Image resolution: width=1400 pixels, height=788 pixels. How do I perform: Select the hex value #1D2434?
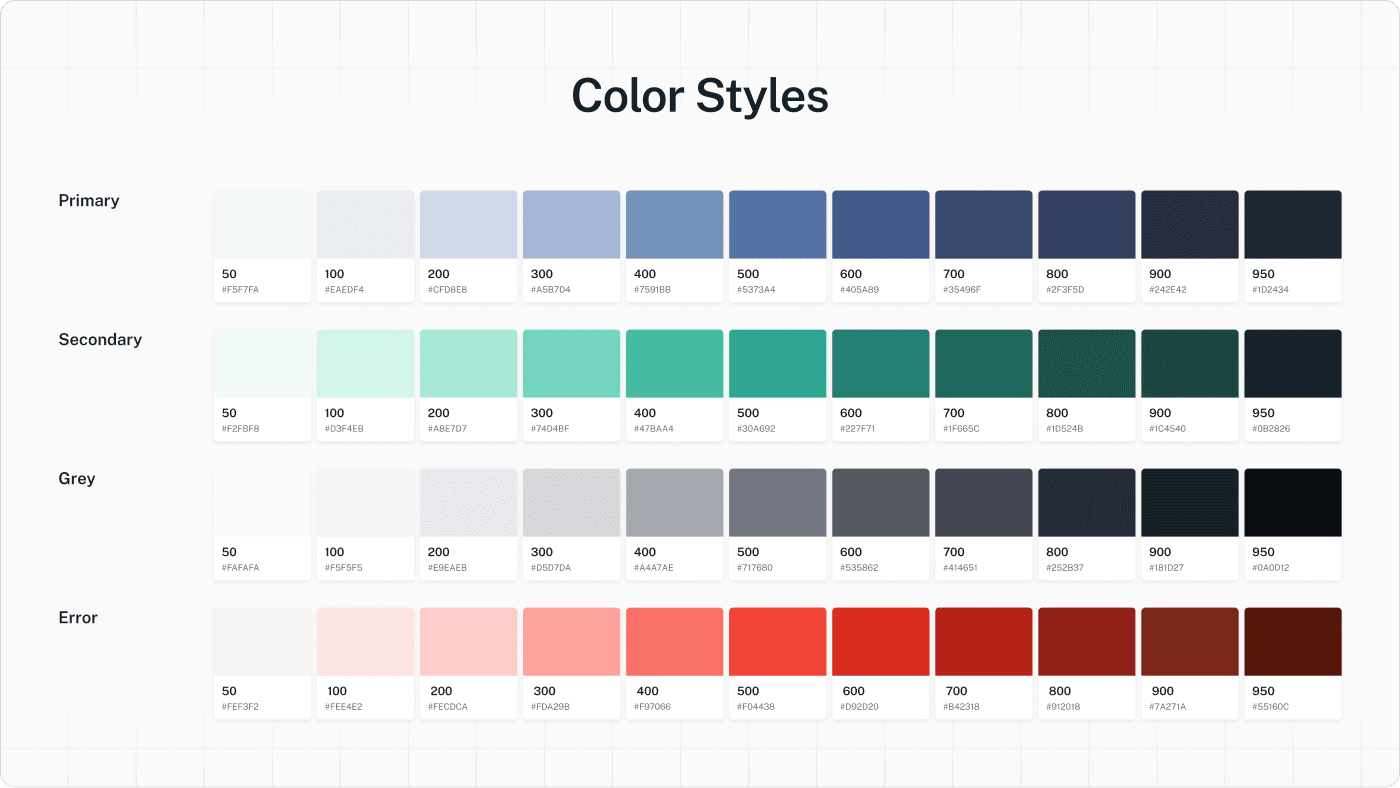1270,290
